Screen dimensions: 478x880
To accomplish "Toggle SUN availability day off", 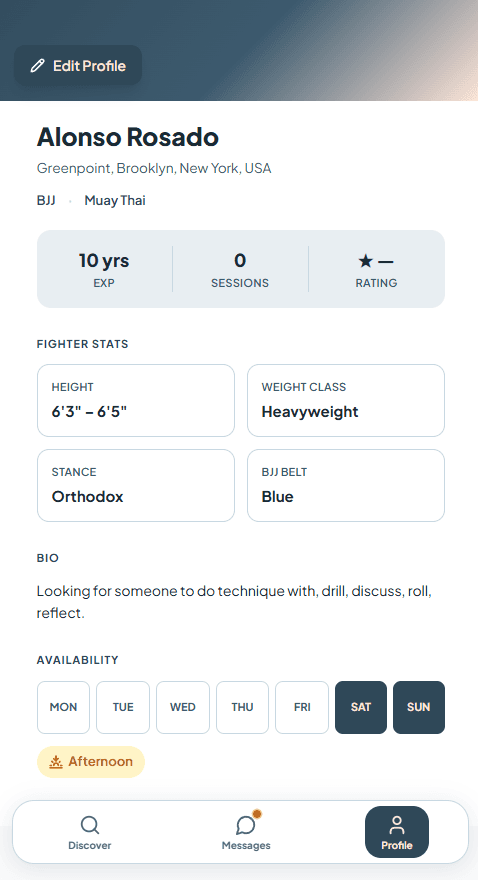I will (x=419, y=707).
